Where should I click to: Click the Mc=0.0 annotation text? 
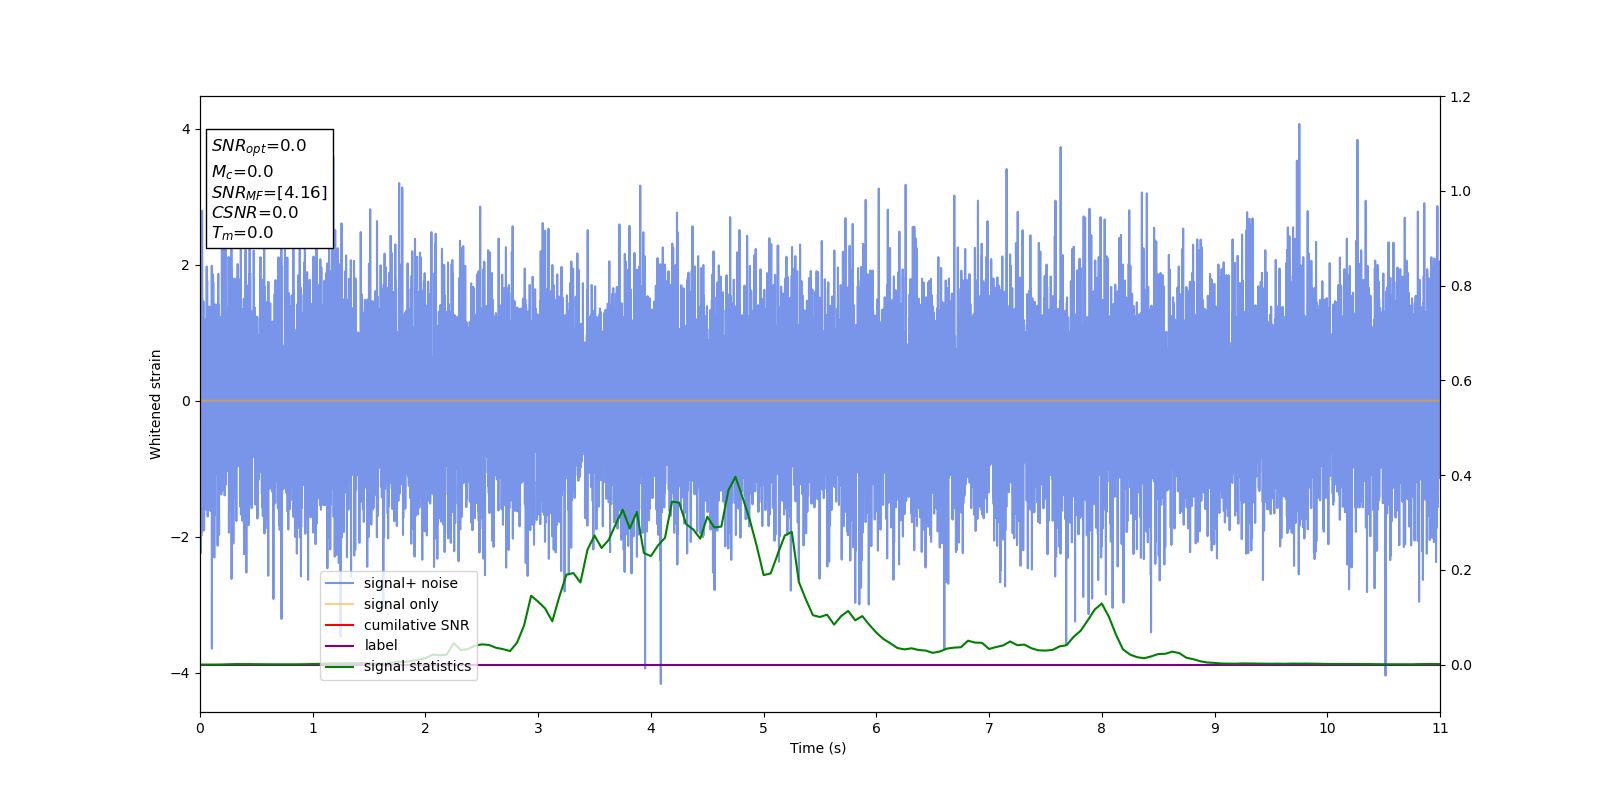point(242,172)
